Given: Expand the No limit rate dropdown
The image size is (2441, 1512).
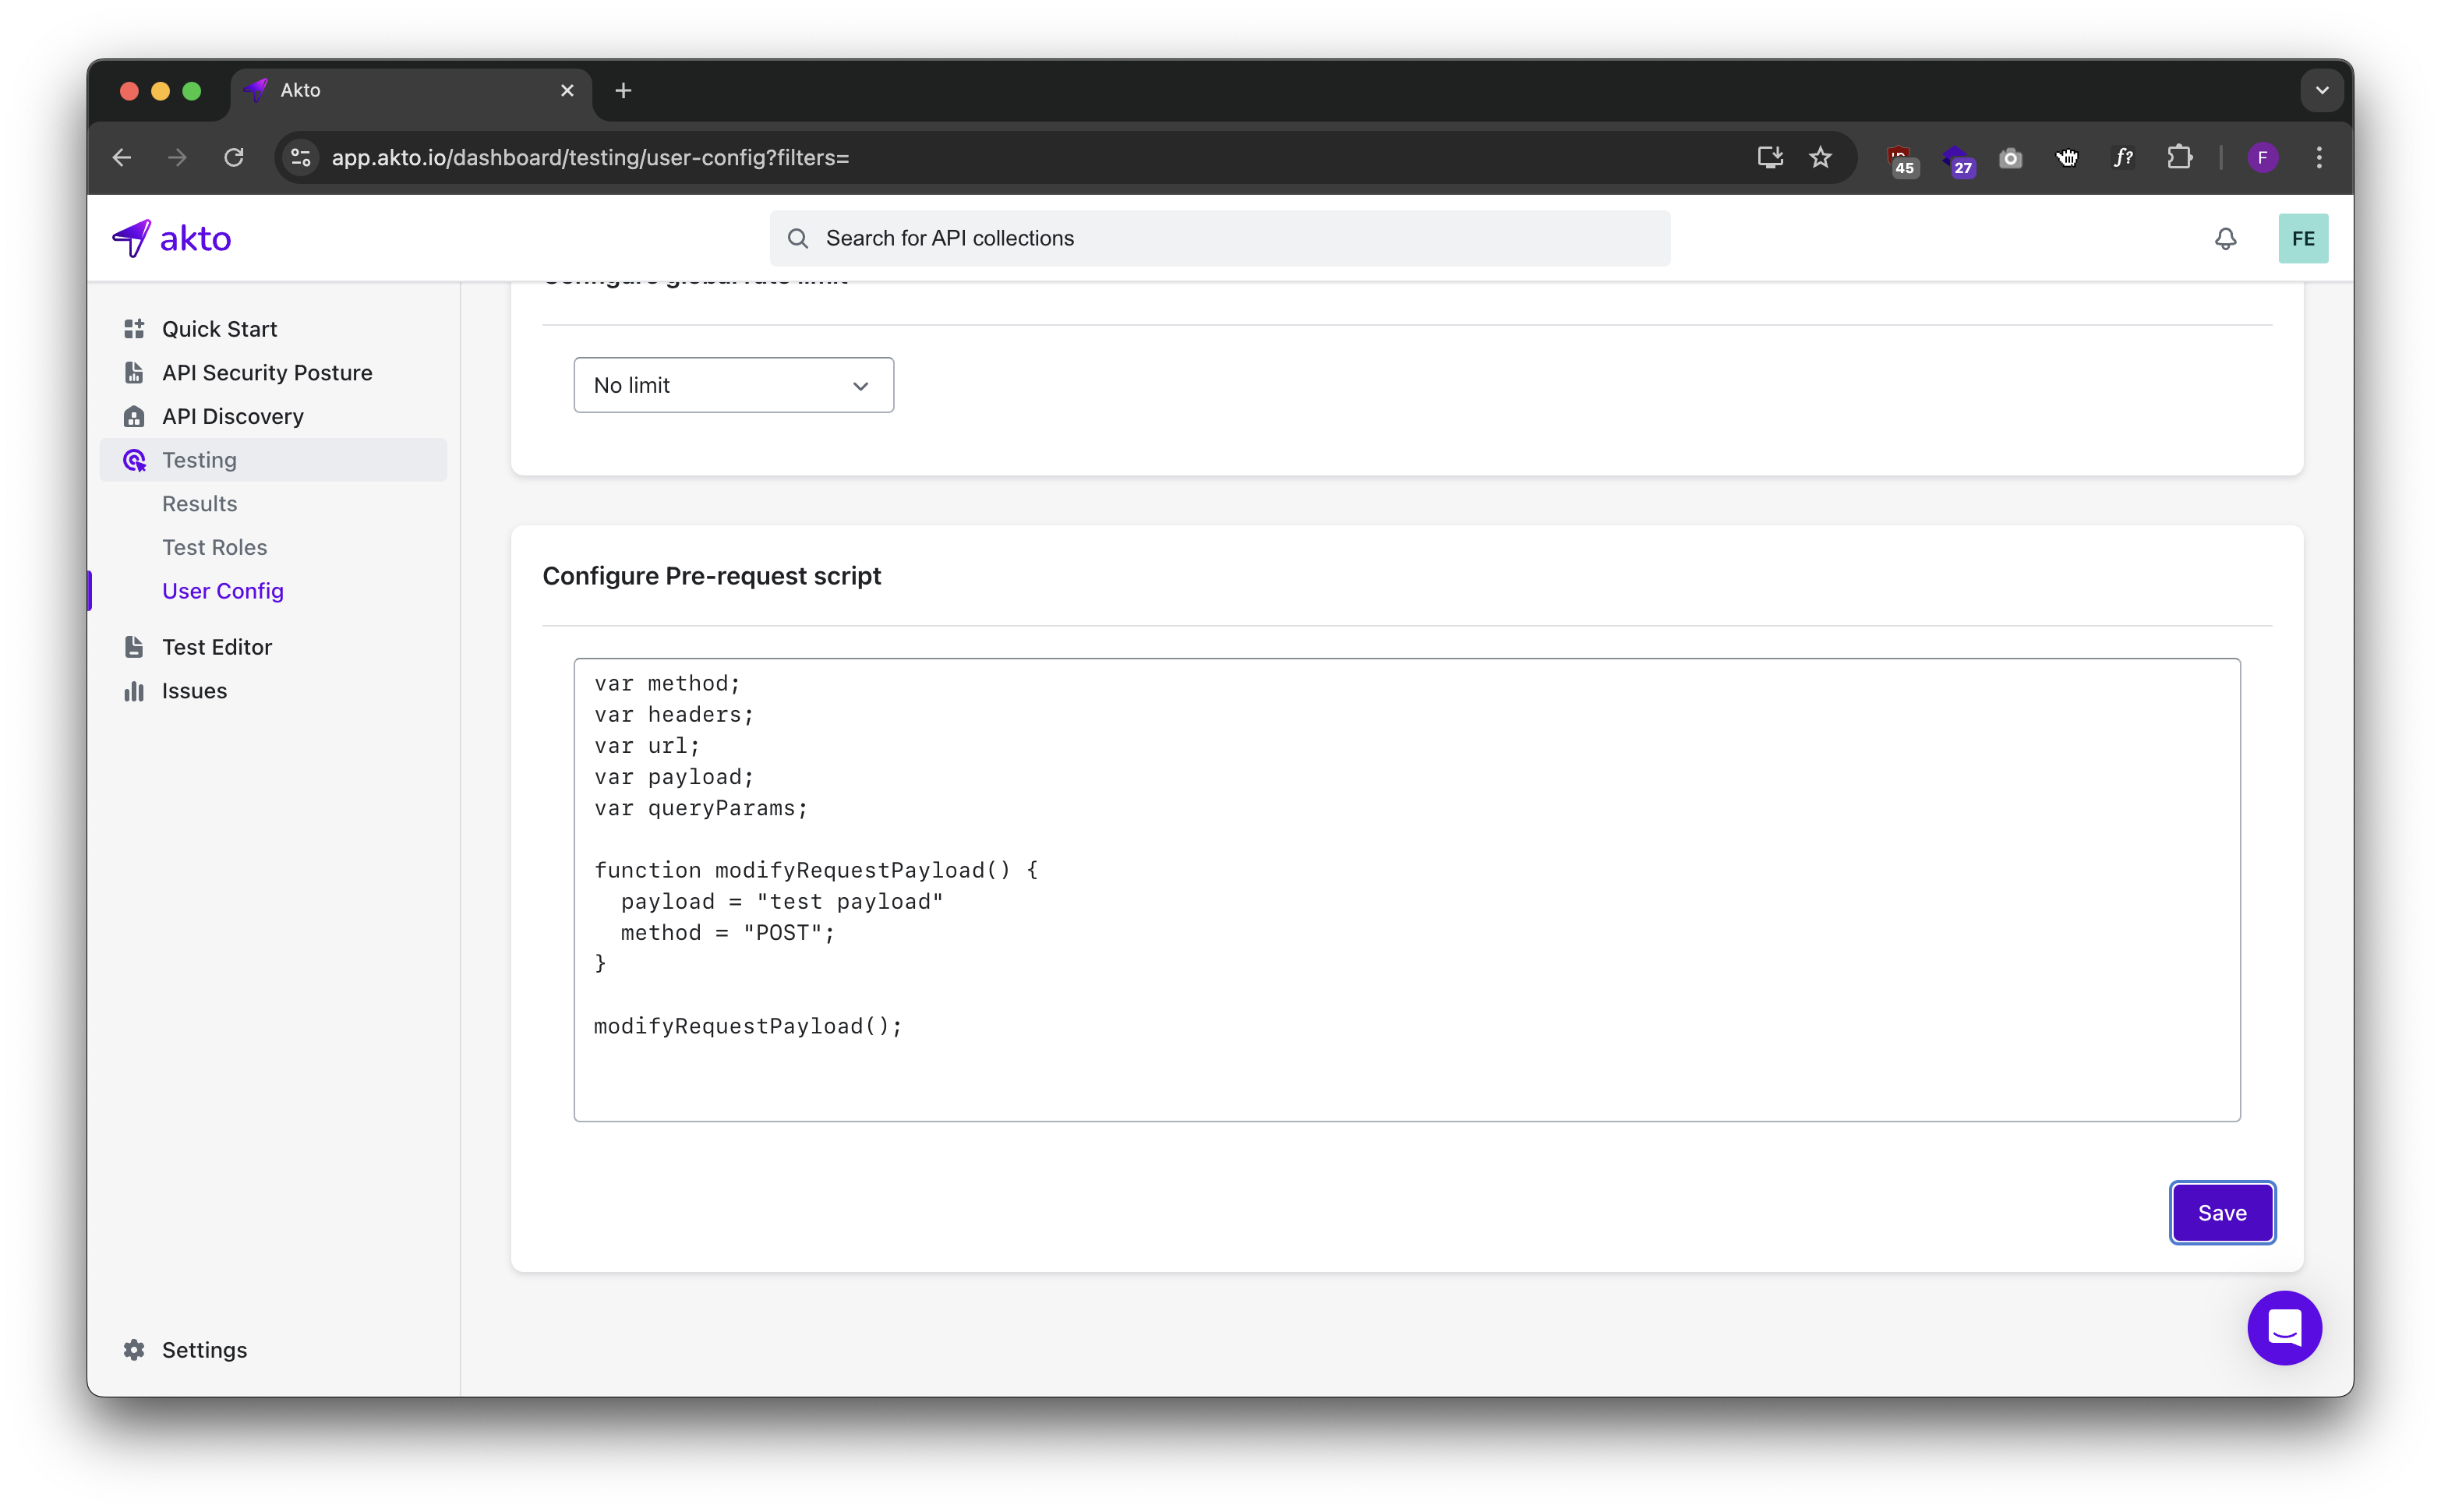Looking at the screenshot, I should coord(733,385).
